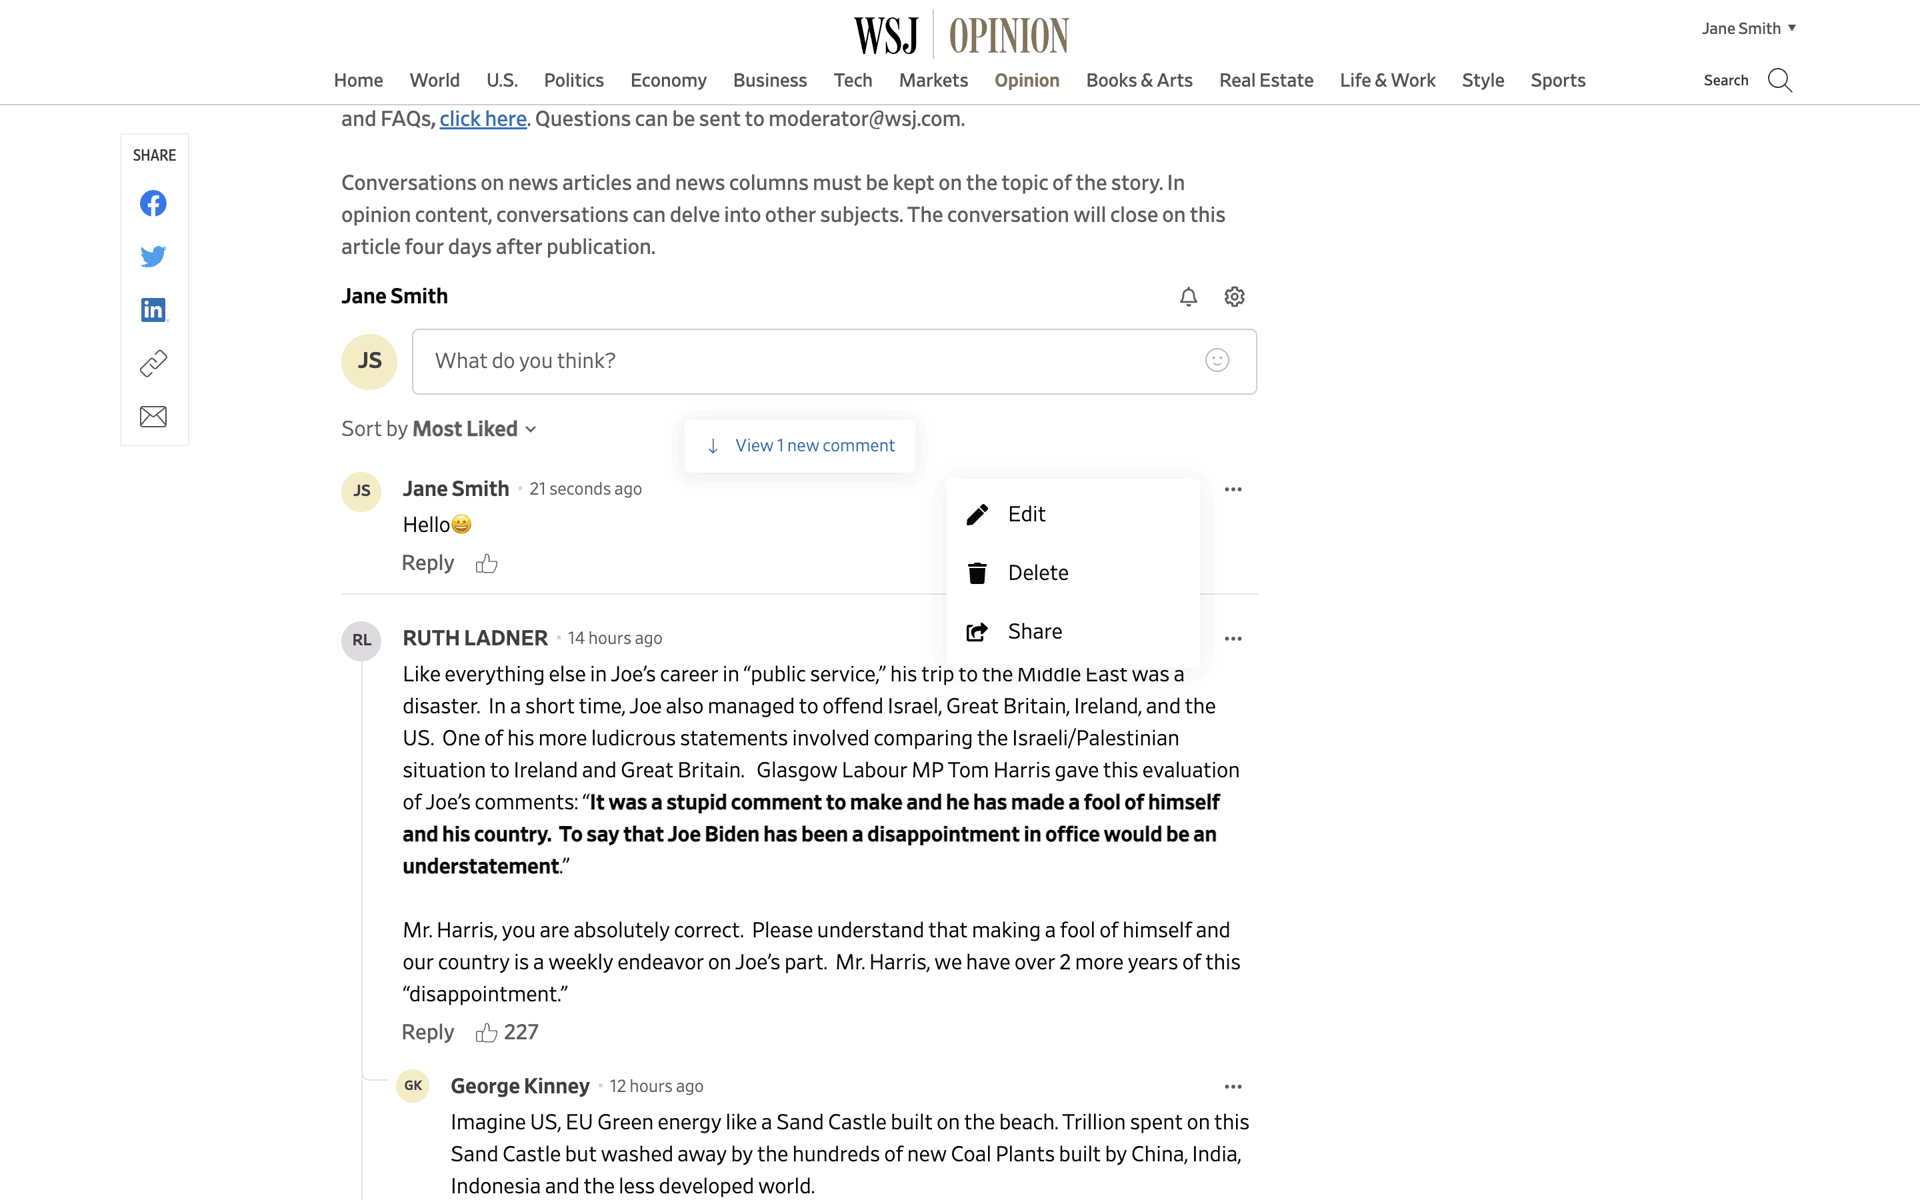The width and height of the screenshot is (1920, 1200).
Task: Open World section
Action: [434, 80]
